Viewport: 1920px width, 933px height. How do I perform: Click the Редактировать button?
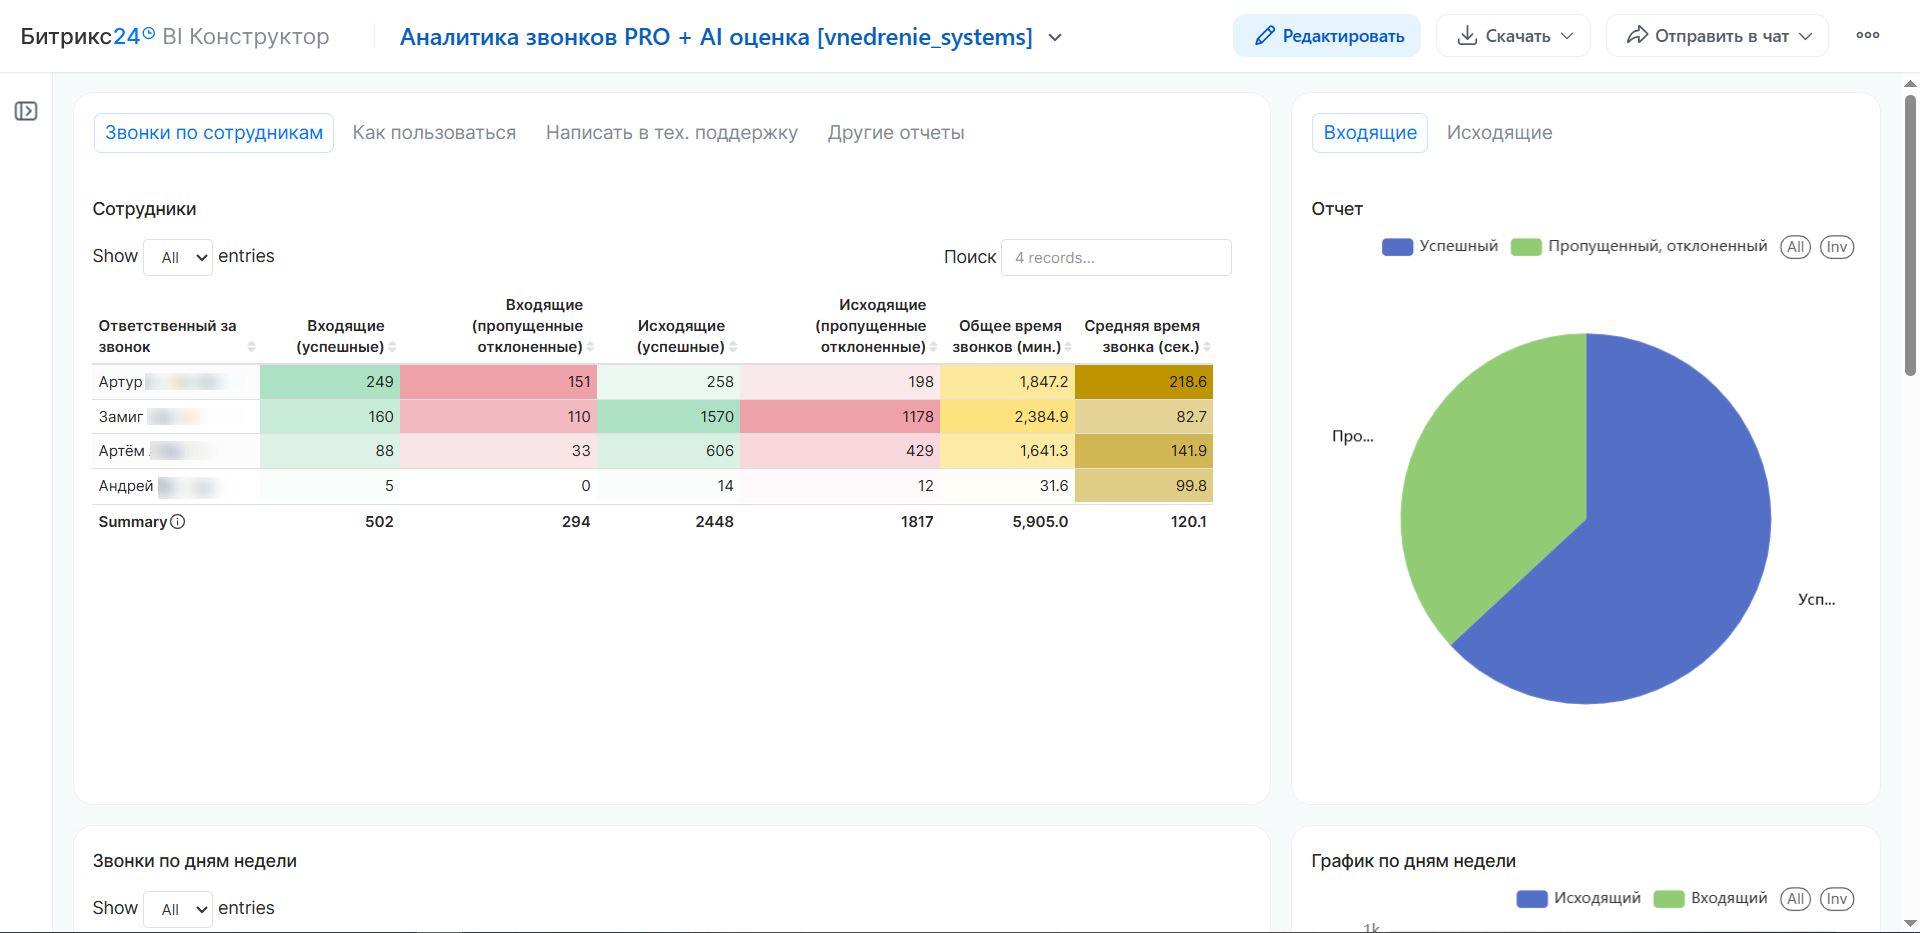(1326, 36)
